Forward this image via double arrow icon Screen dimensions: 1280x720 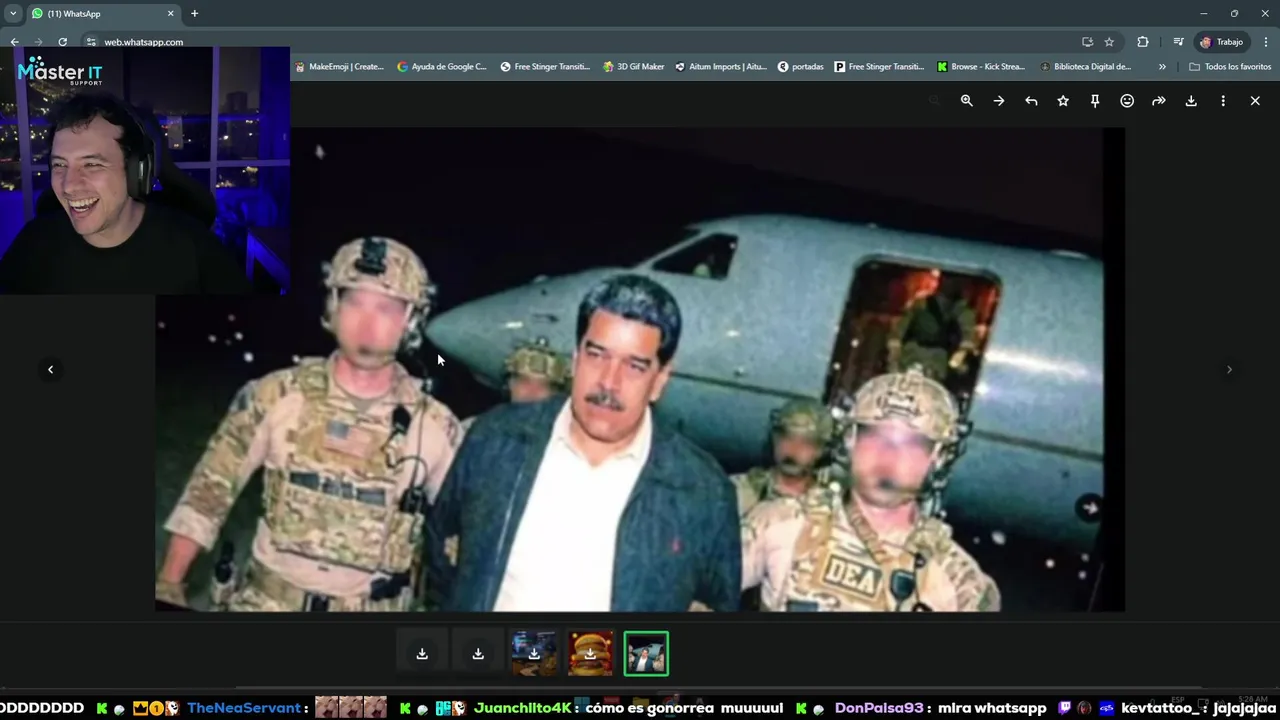coord(1159,101)
